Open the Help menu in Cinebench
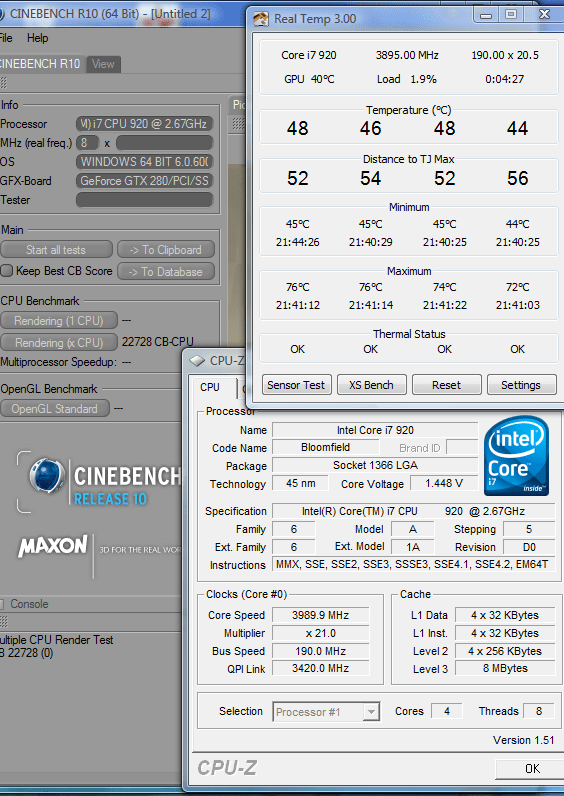 (38, 38)
